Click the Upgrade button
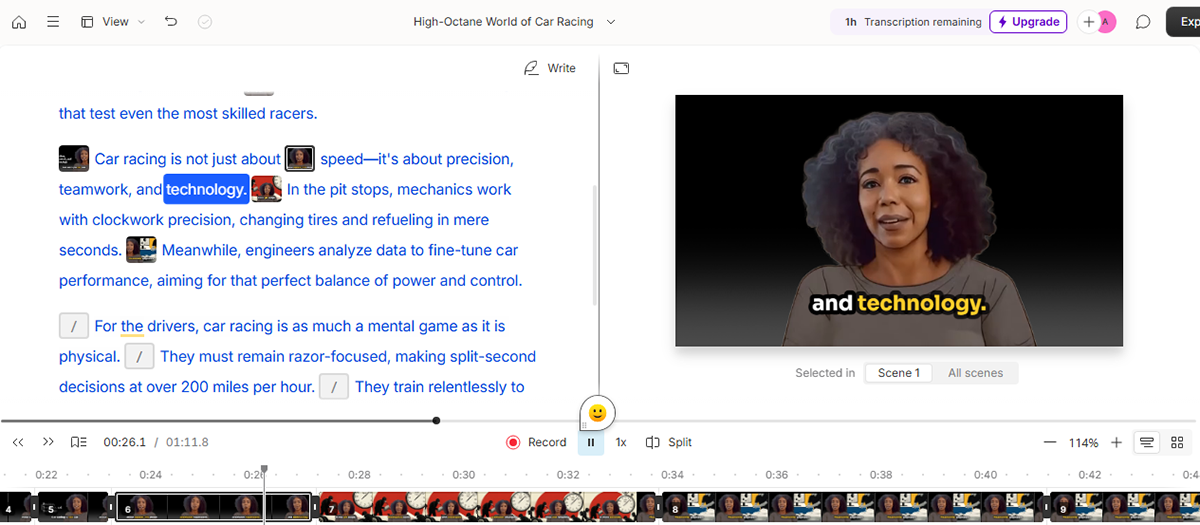 (1028, 22)
